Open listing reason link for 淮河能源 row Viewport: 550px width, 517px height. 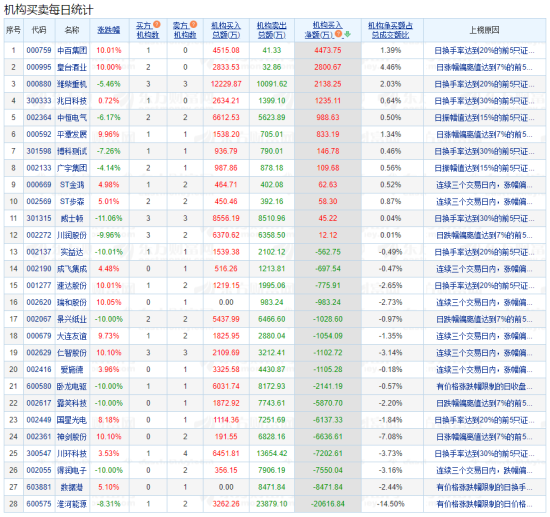484,504
